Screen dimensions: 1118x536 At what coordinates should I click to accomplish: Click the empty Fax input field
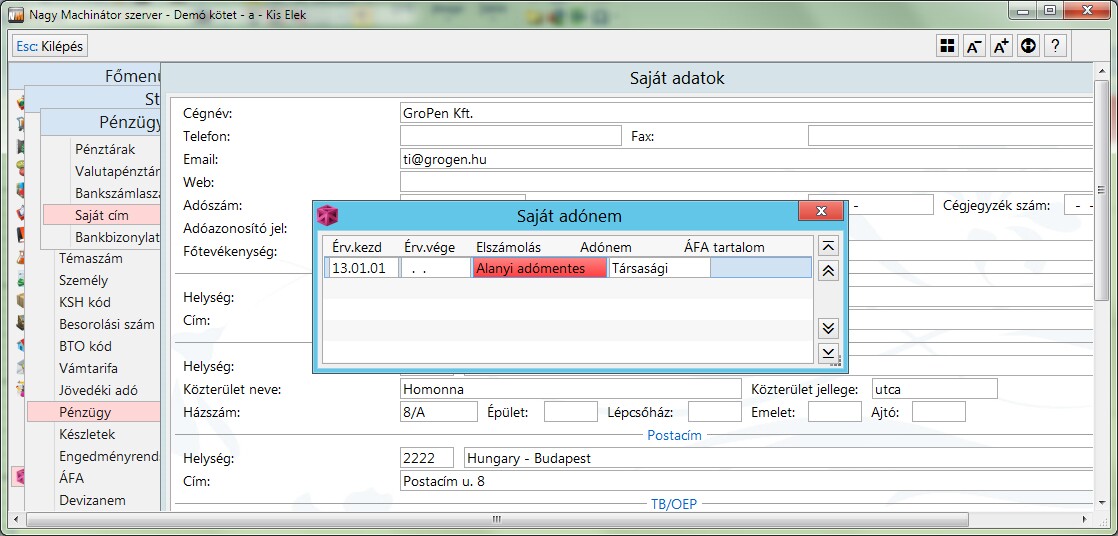coord(950,135)
